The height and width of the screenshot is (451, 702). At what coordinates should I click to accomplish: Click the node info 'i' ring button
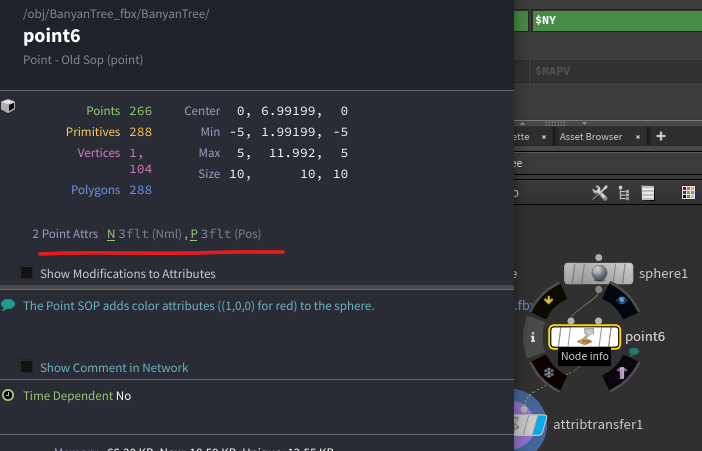point(533,337)
